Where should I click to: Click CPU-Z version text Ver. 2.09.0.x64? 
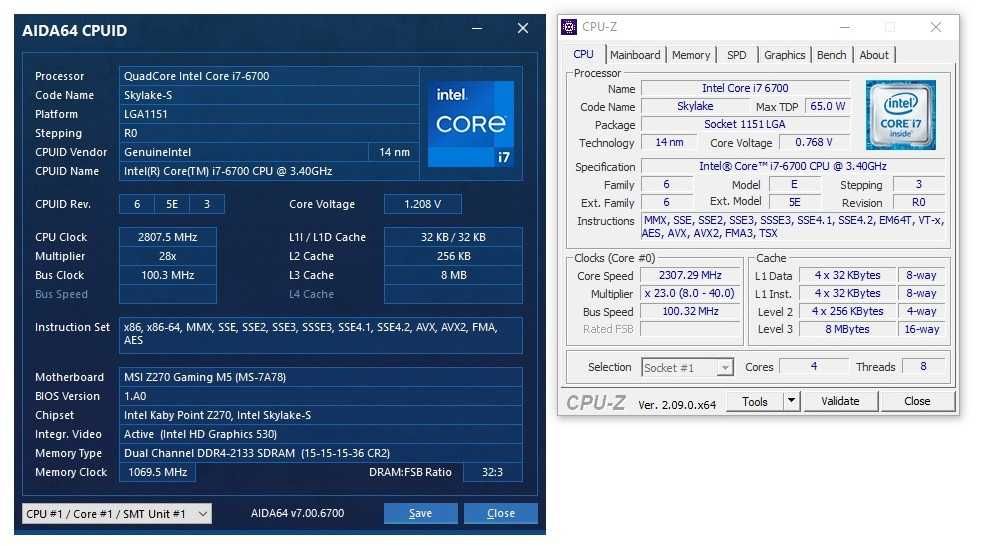677,405
